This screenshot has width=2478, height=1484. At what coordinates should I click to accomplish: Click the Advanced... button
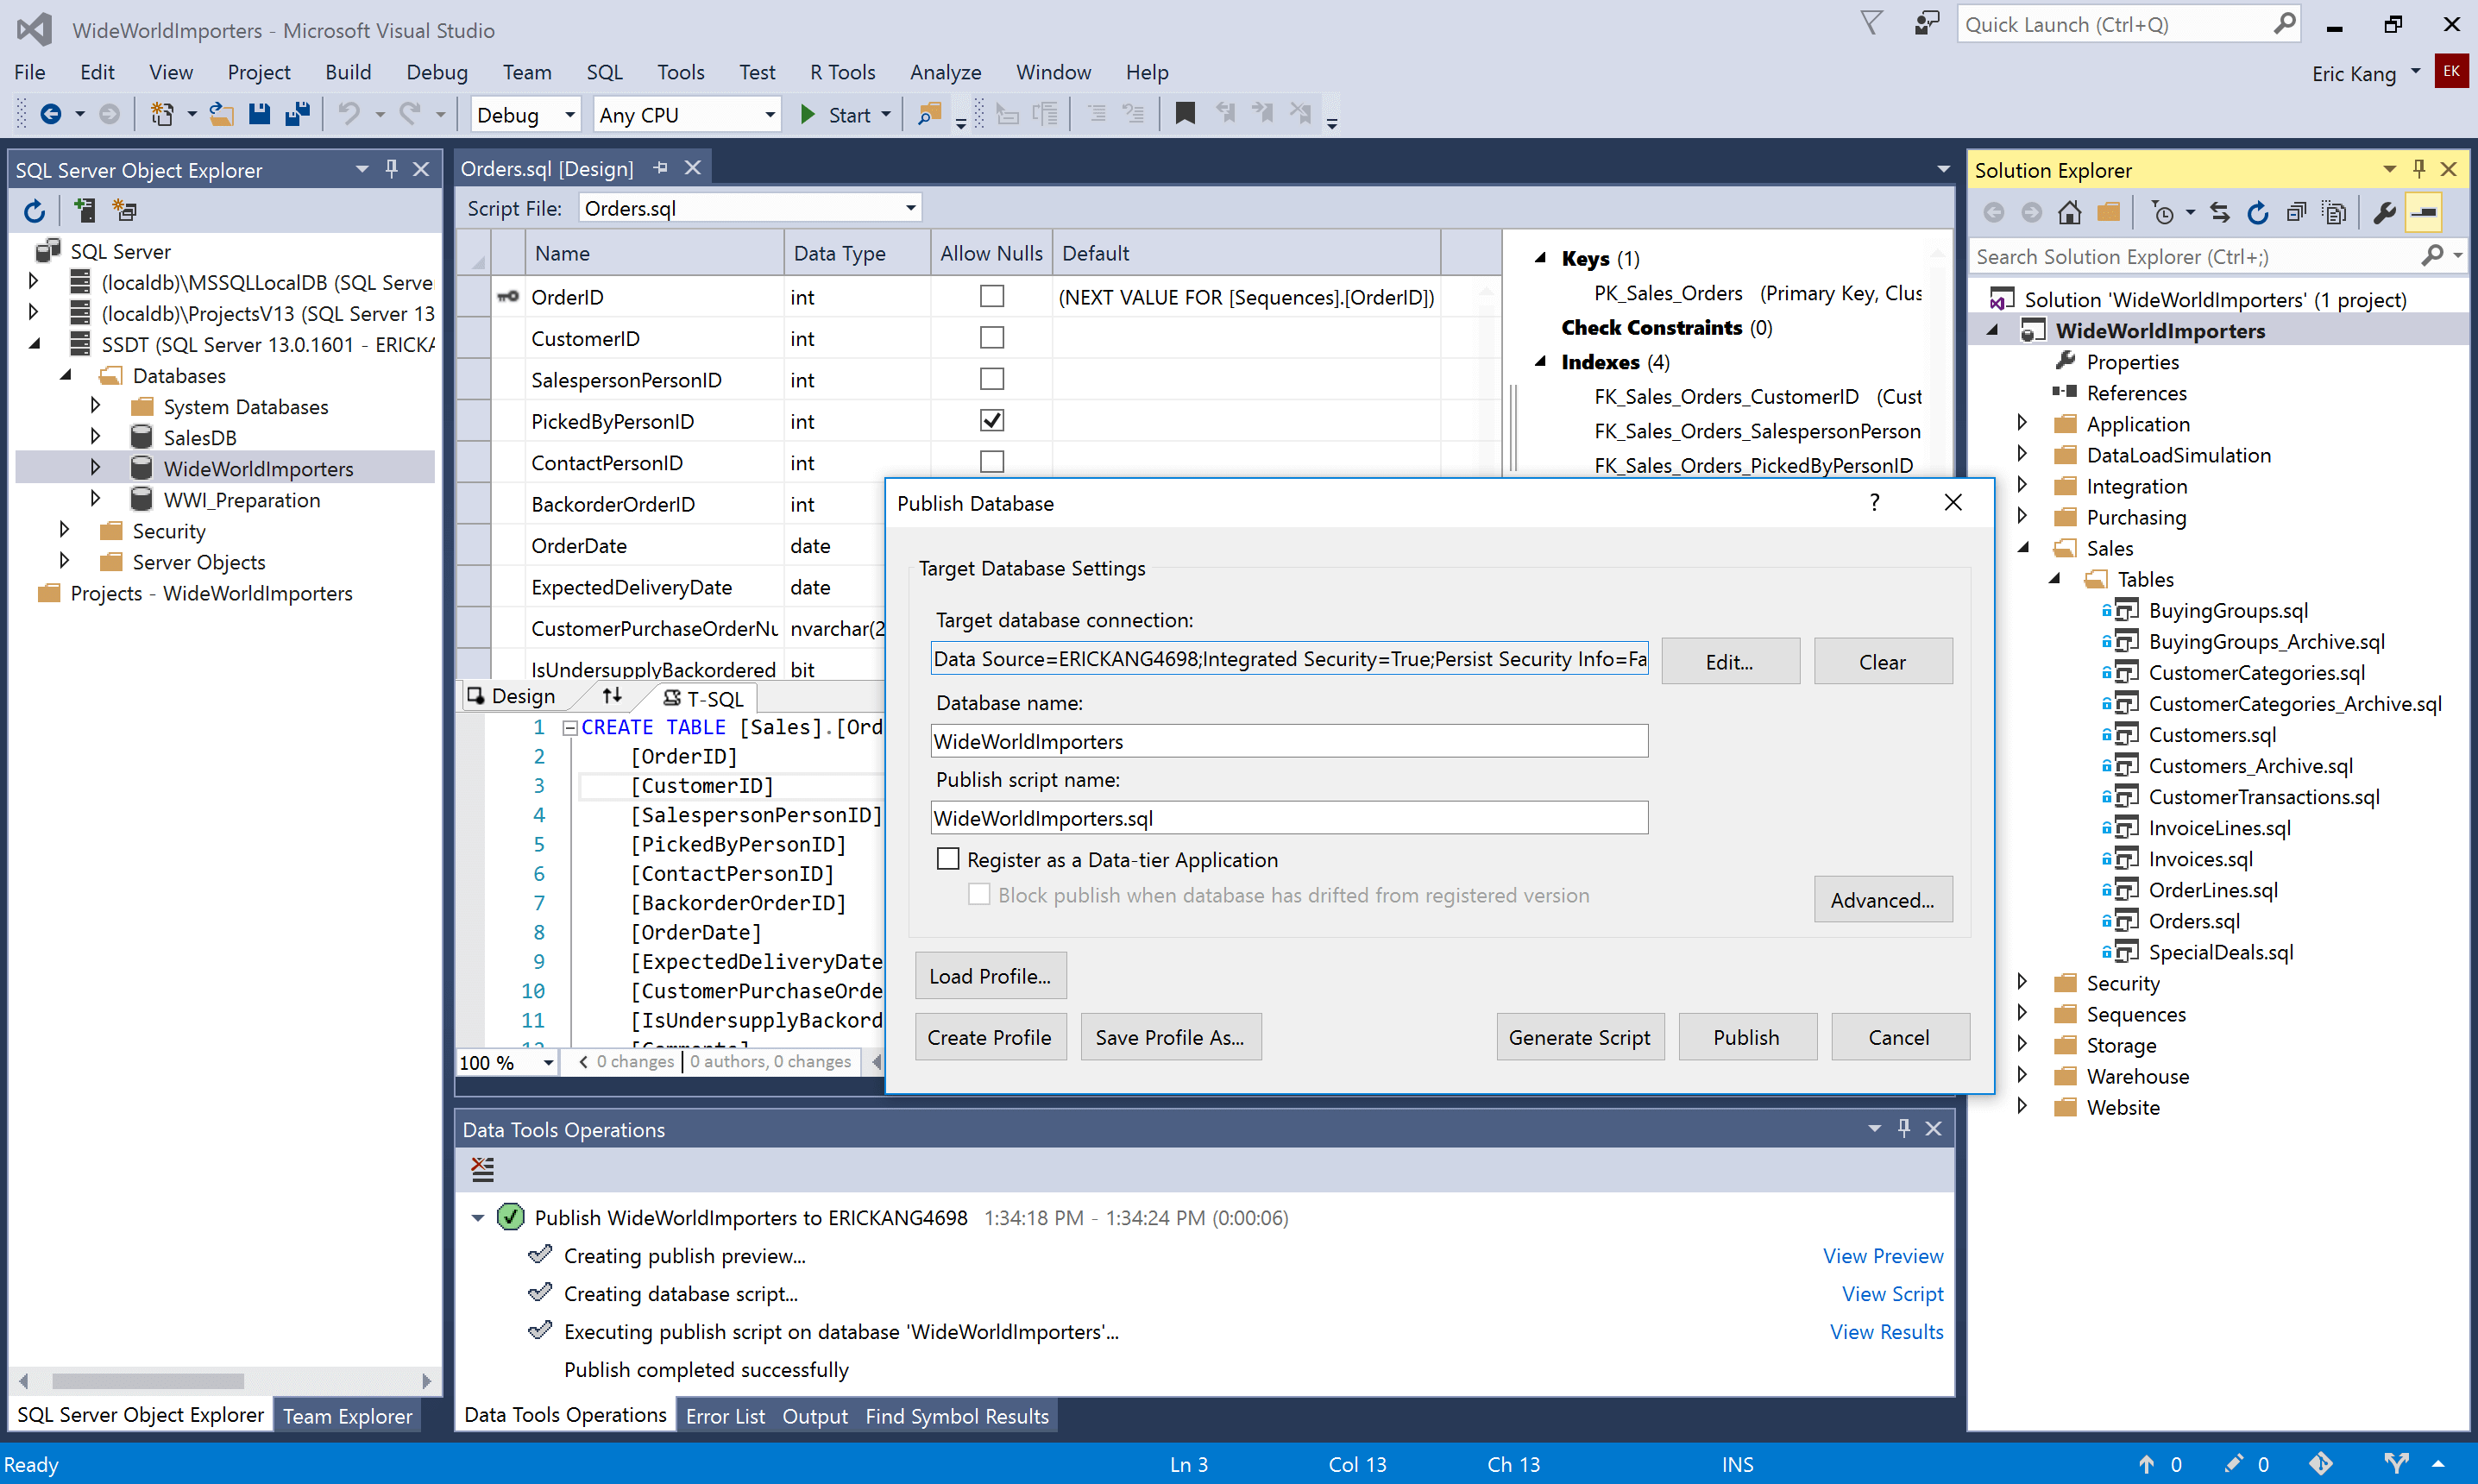coord(1882,899)
